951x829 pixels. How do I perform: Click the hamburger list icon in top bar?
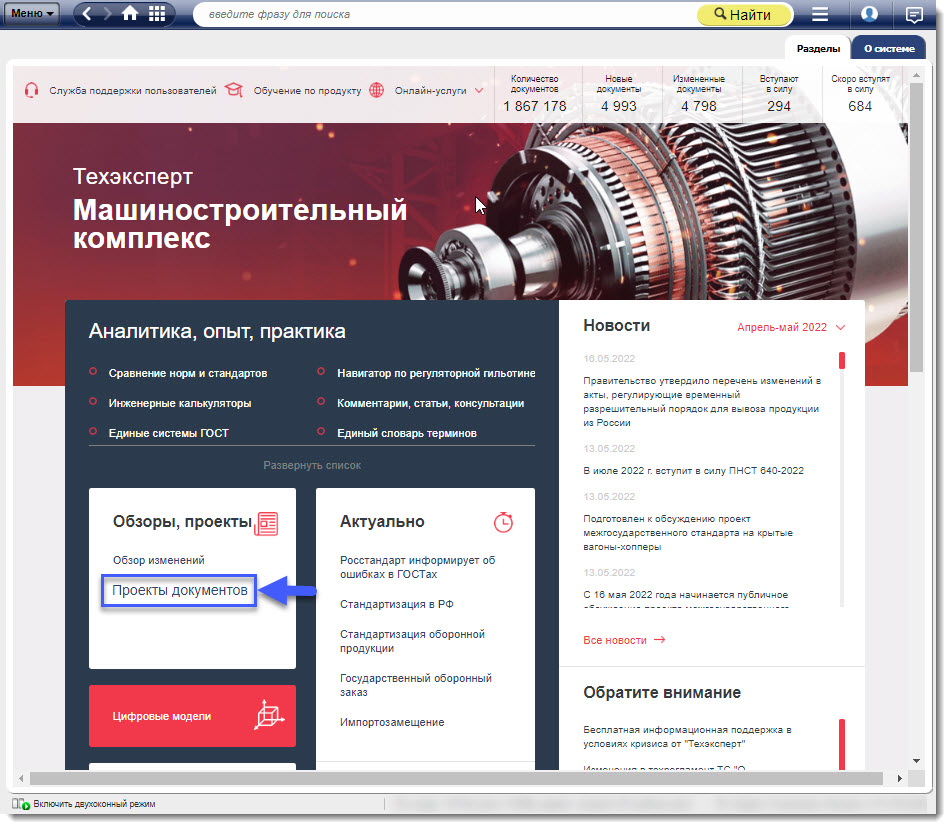click(x=820, y=14)
